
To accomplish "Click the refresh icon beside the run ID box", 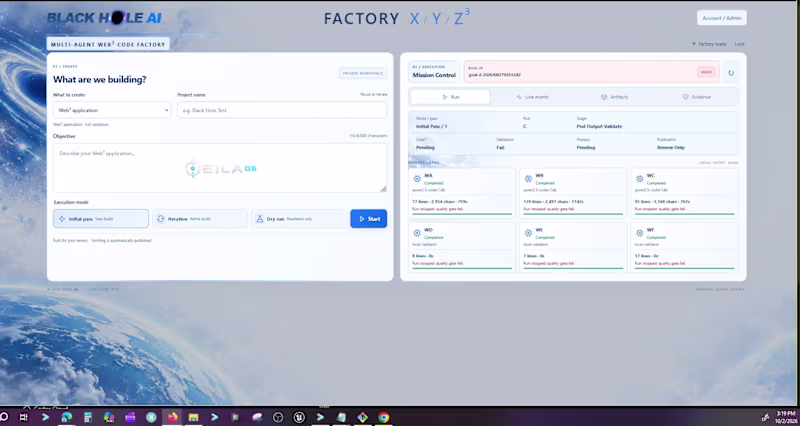I will (731, 73).
